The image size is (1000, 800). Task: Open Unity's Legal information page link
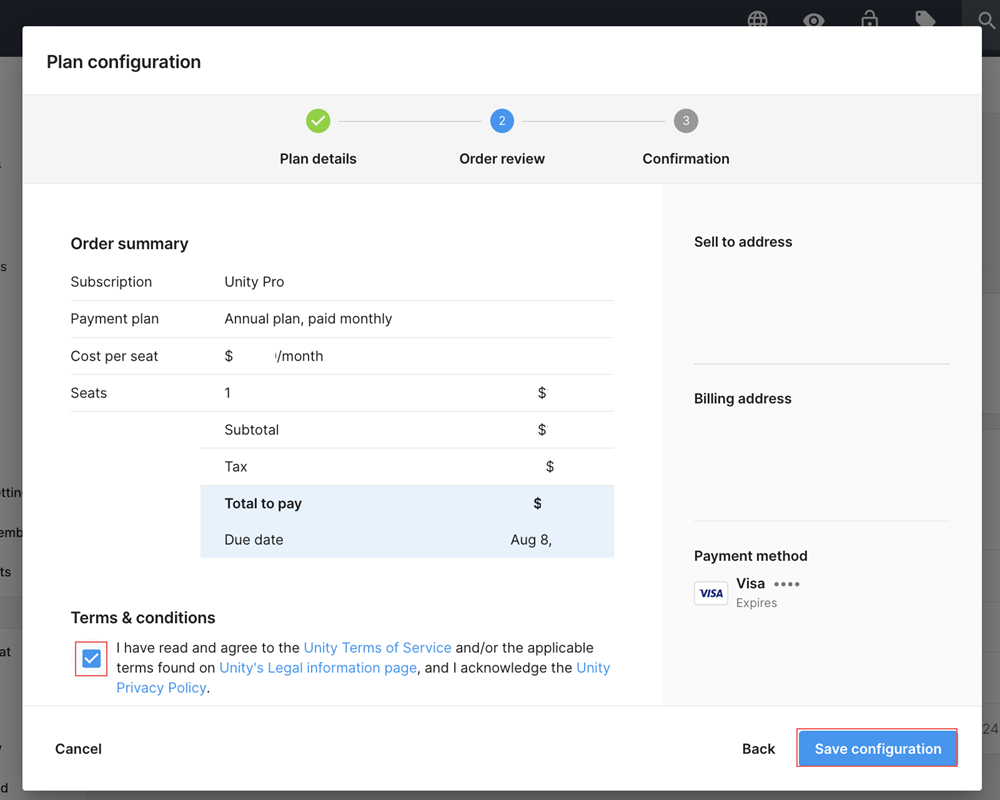[318, 667]
